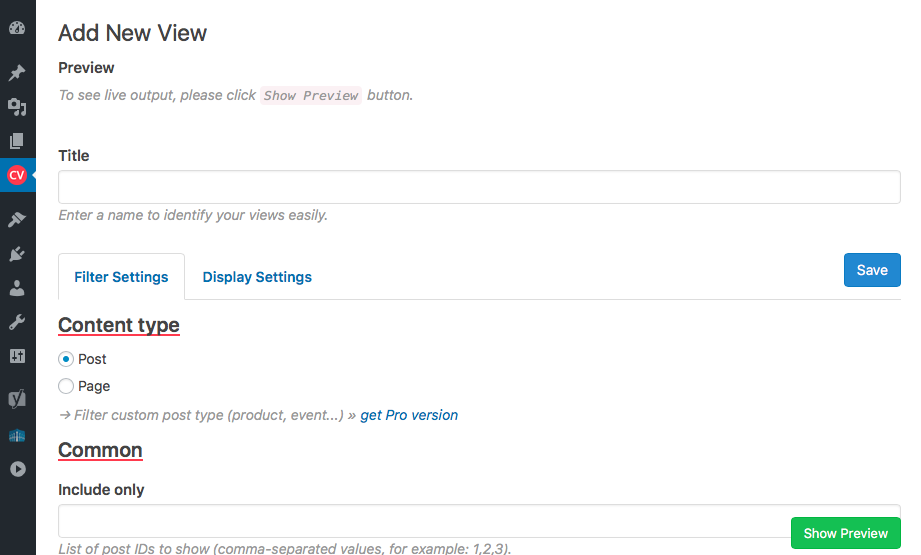This screenshot has height=555, width=921.
Task: Open the Dashboard icon in sidebar
Action: click(x=17, y=28)
